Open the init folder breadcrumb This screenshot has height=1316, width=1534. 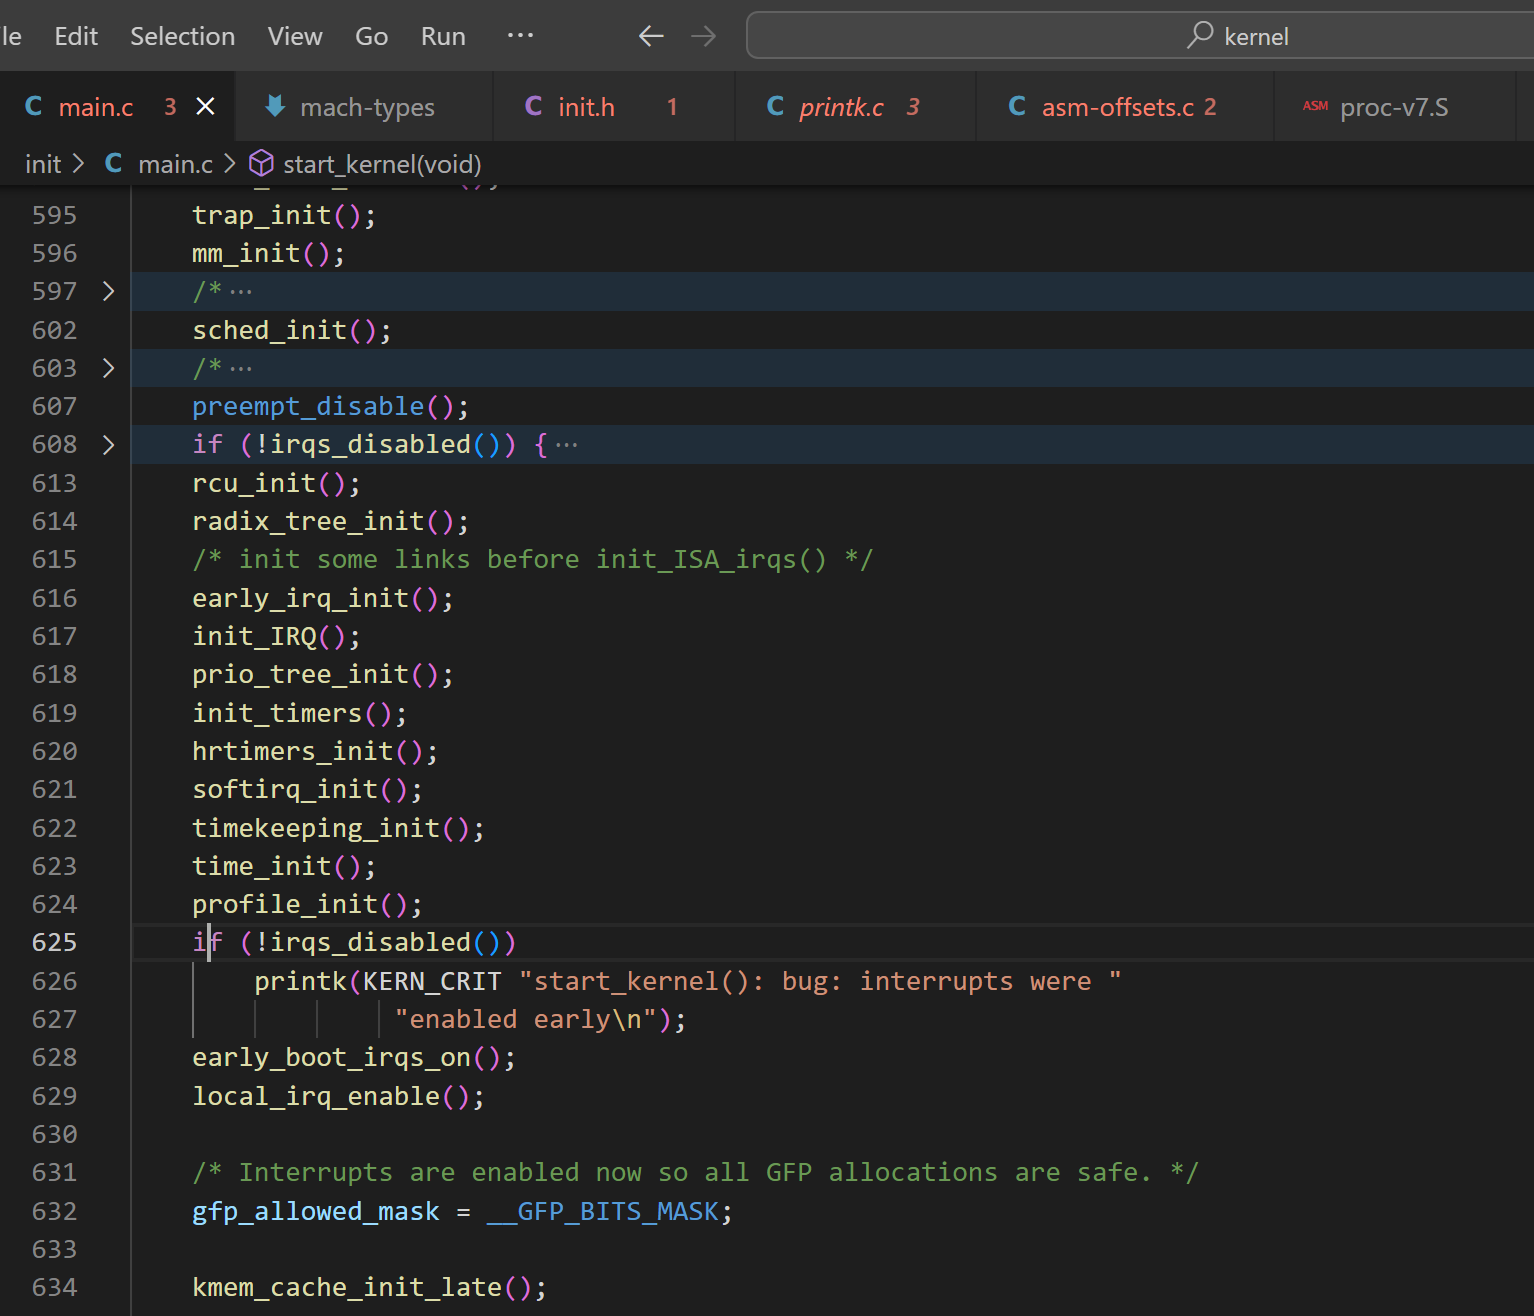[x=43, y=164]
